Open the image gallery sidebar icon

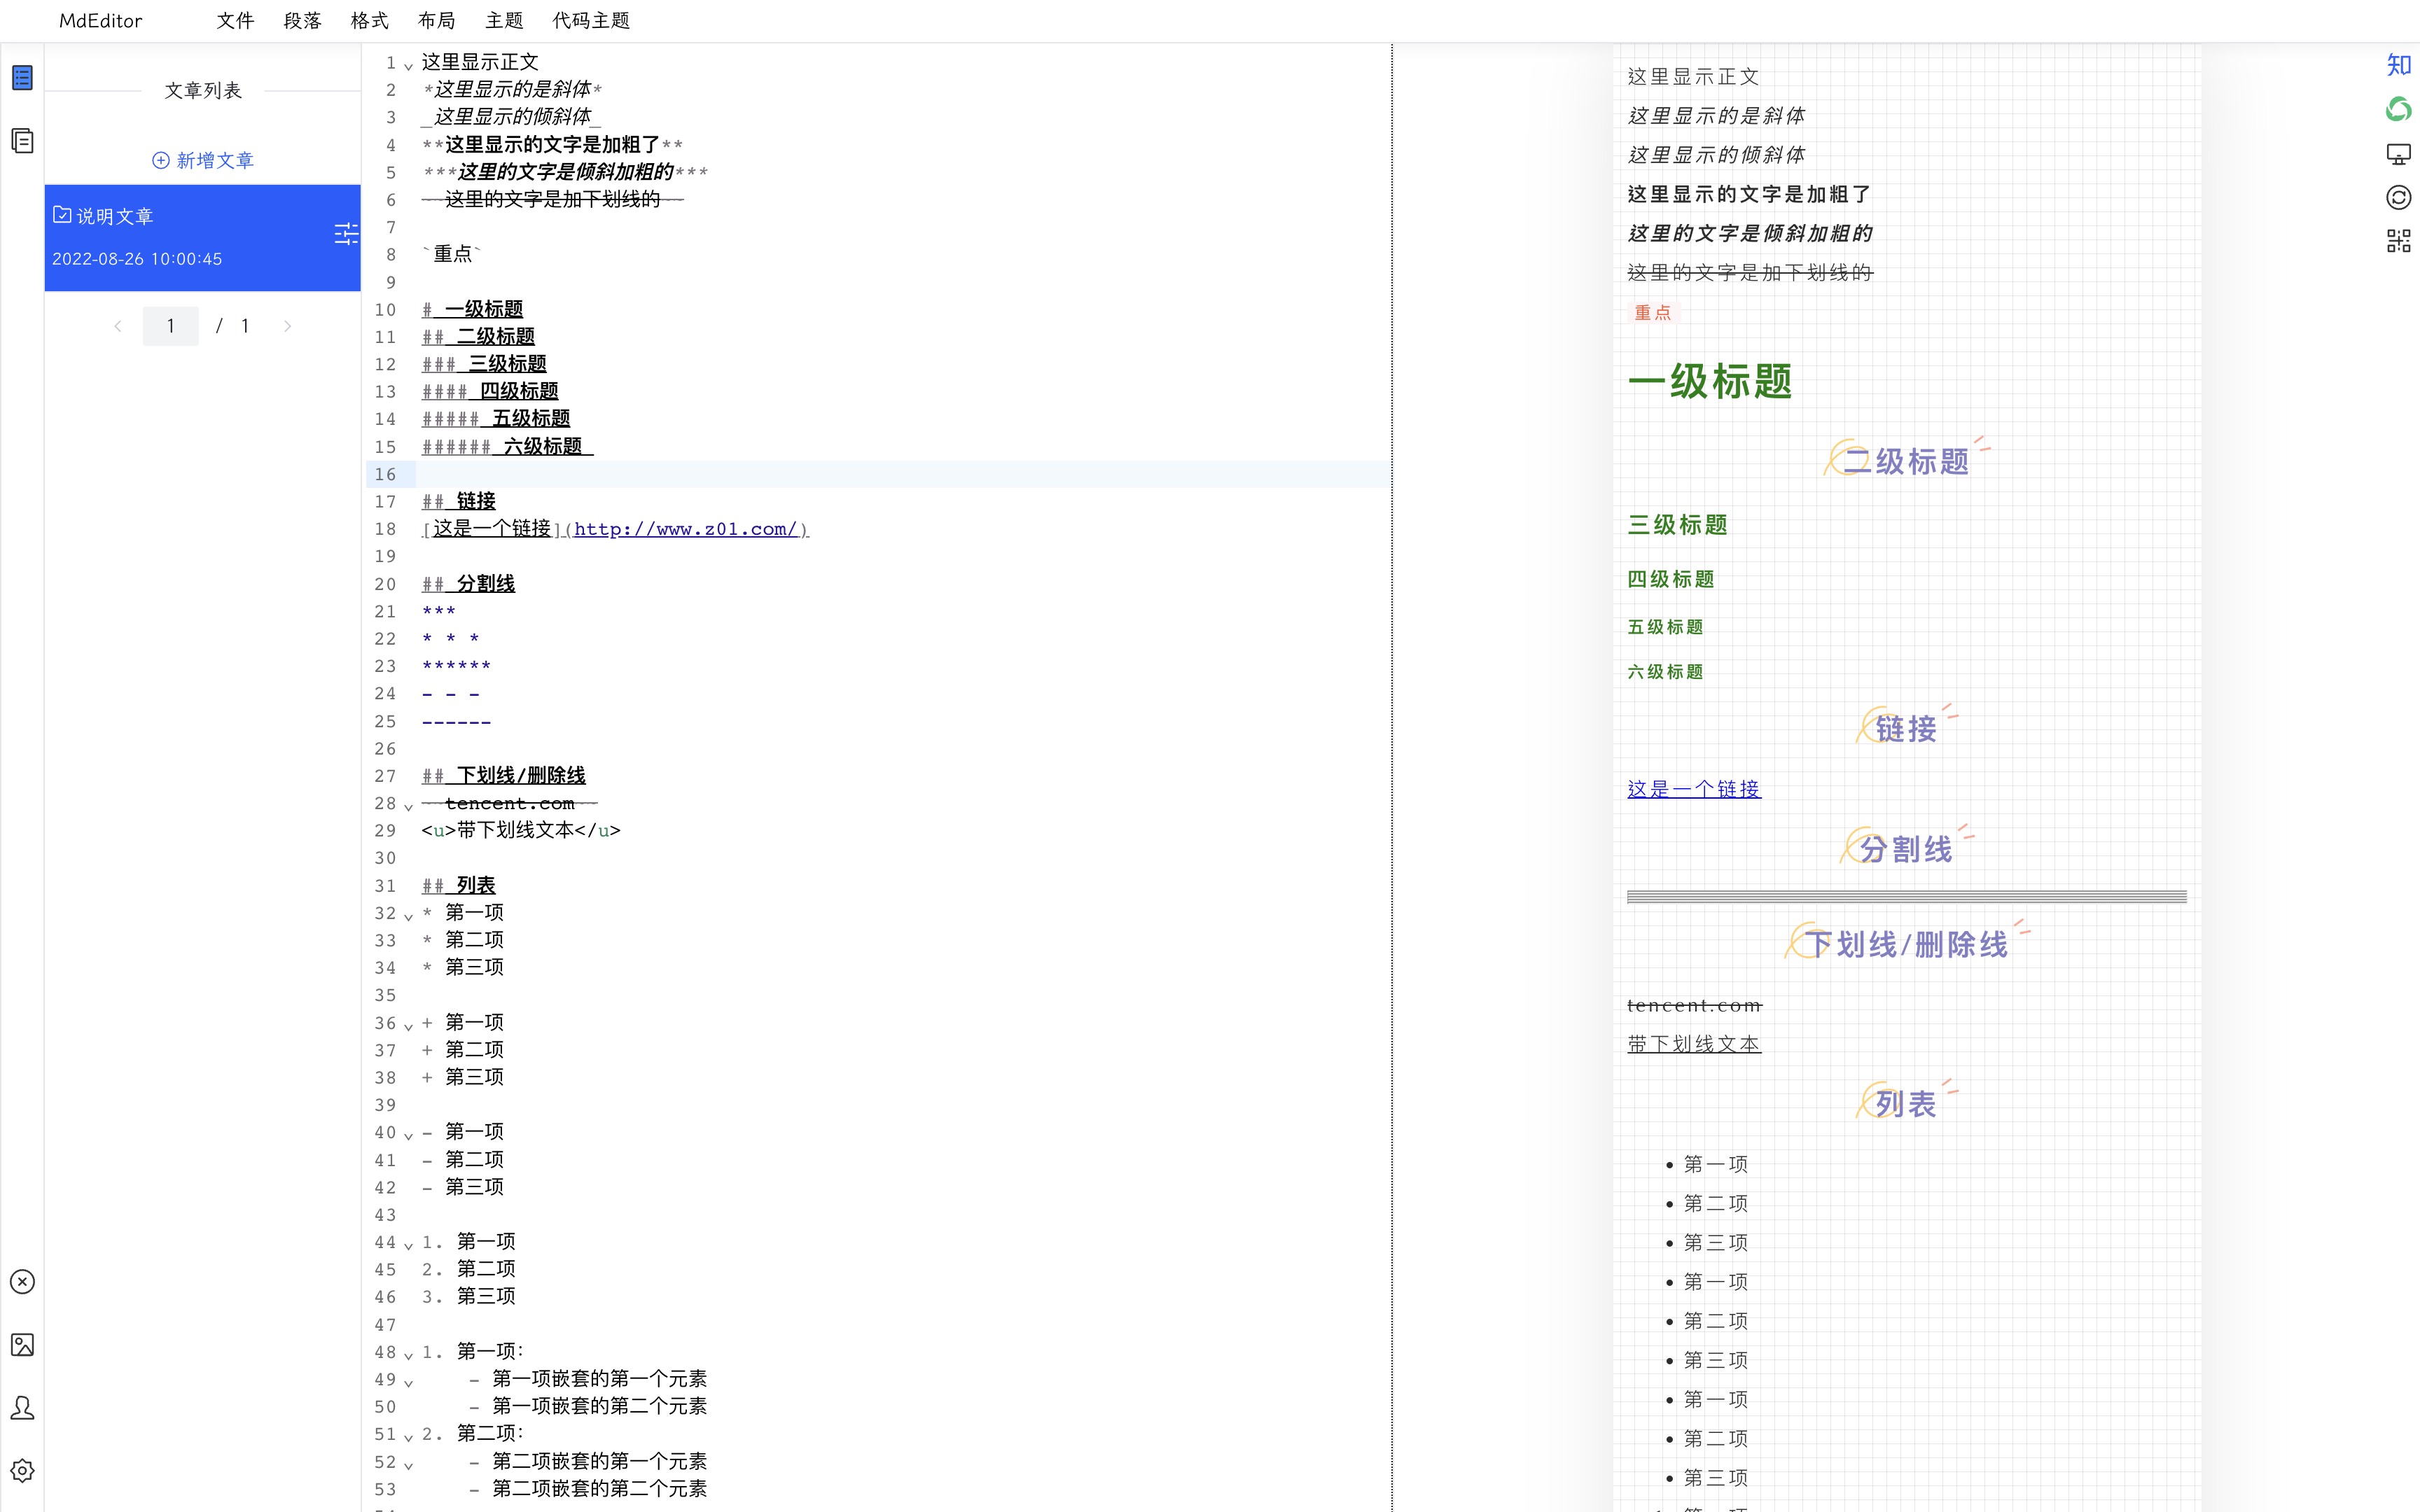[x=22, y=1345]
